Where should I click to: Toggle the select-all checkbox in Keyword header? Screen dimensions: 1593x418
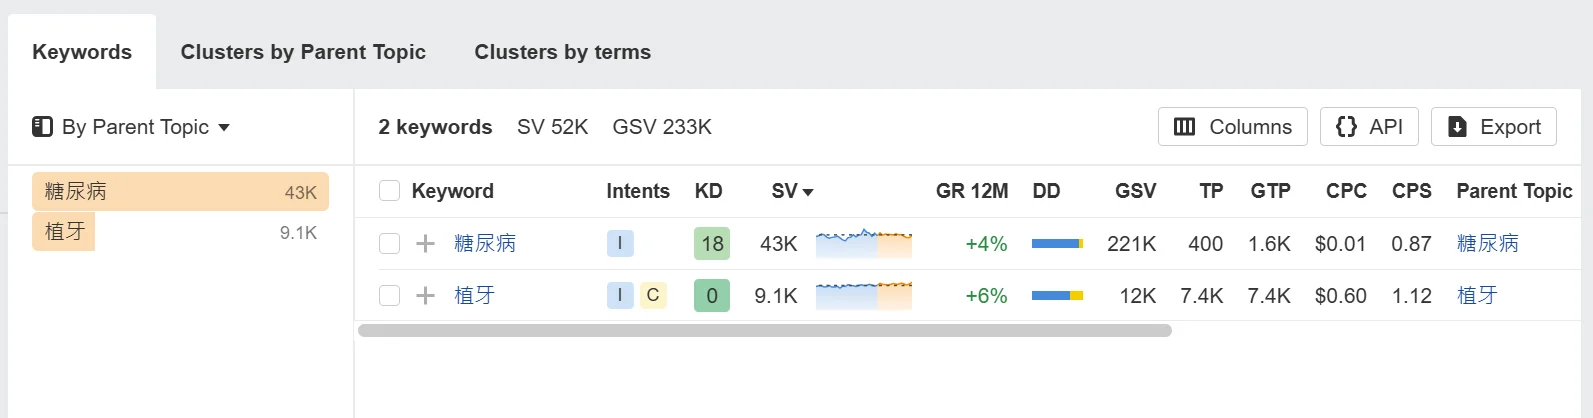(x=390, y=191)
